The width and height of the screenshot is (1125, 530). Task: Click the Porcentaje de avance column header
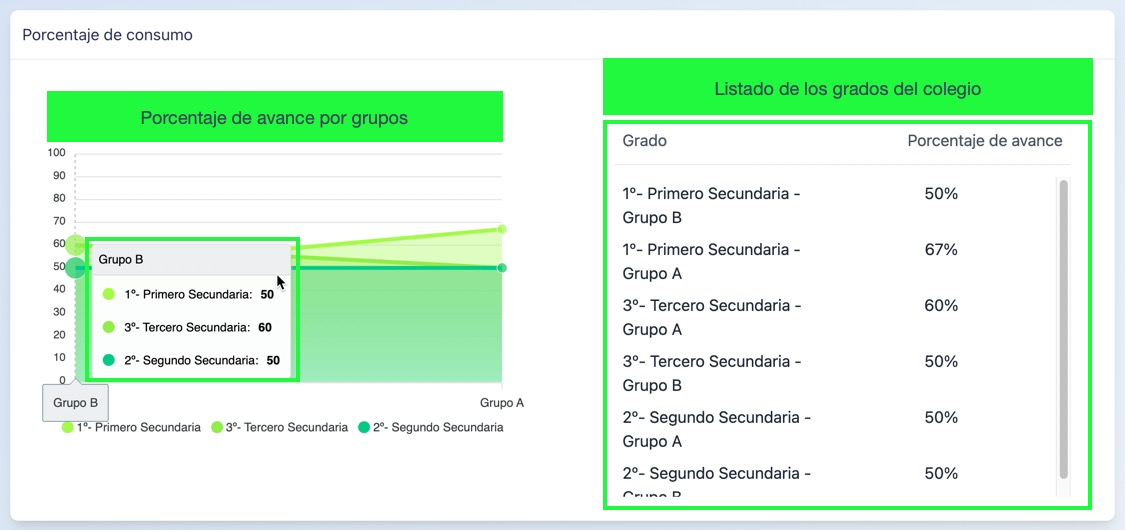click(984, 141)
